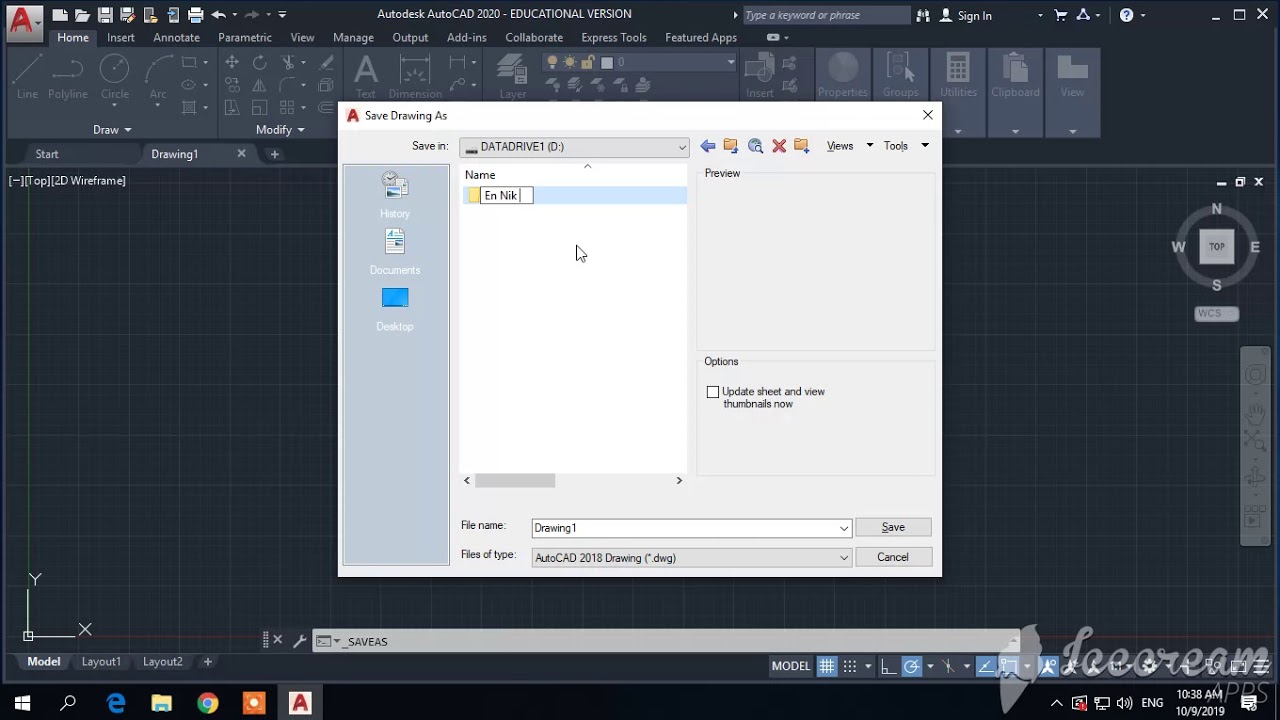This screenshot has width=1280, height=720.
Task: Select the Polyline tool in ribbon
Action: click(x=68, y=77)
